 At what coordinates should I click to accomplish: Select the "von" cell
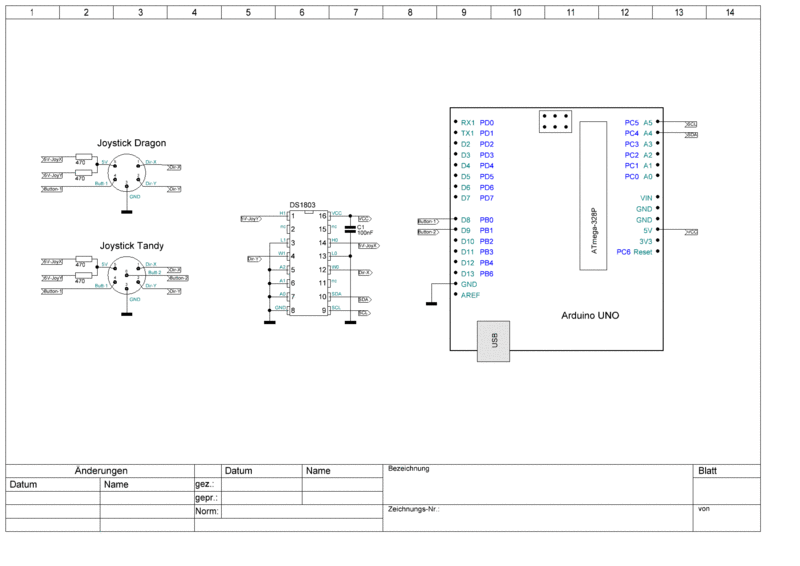point(727,518)
